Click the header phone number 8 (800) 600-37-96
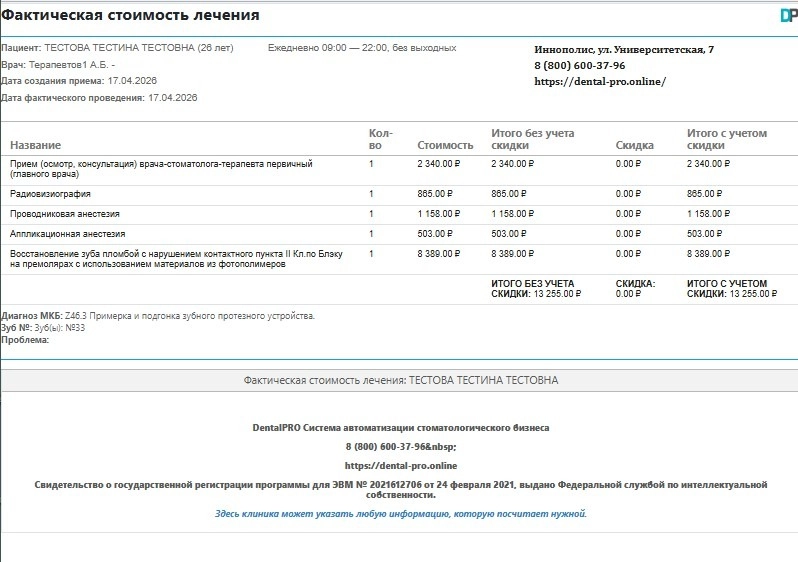 coord(579,66)
